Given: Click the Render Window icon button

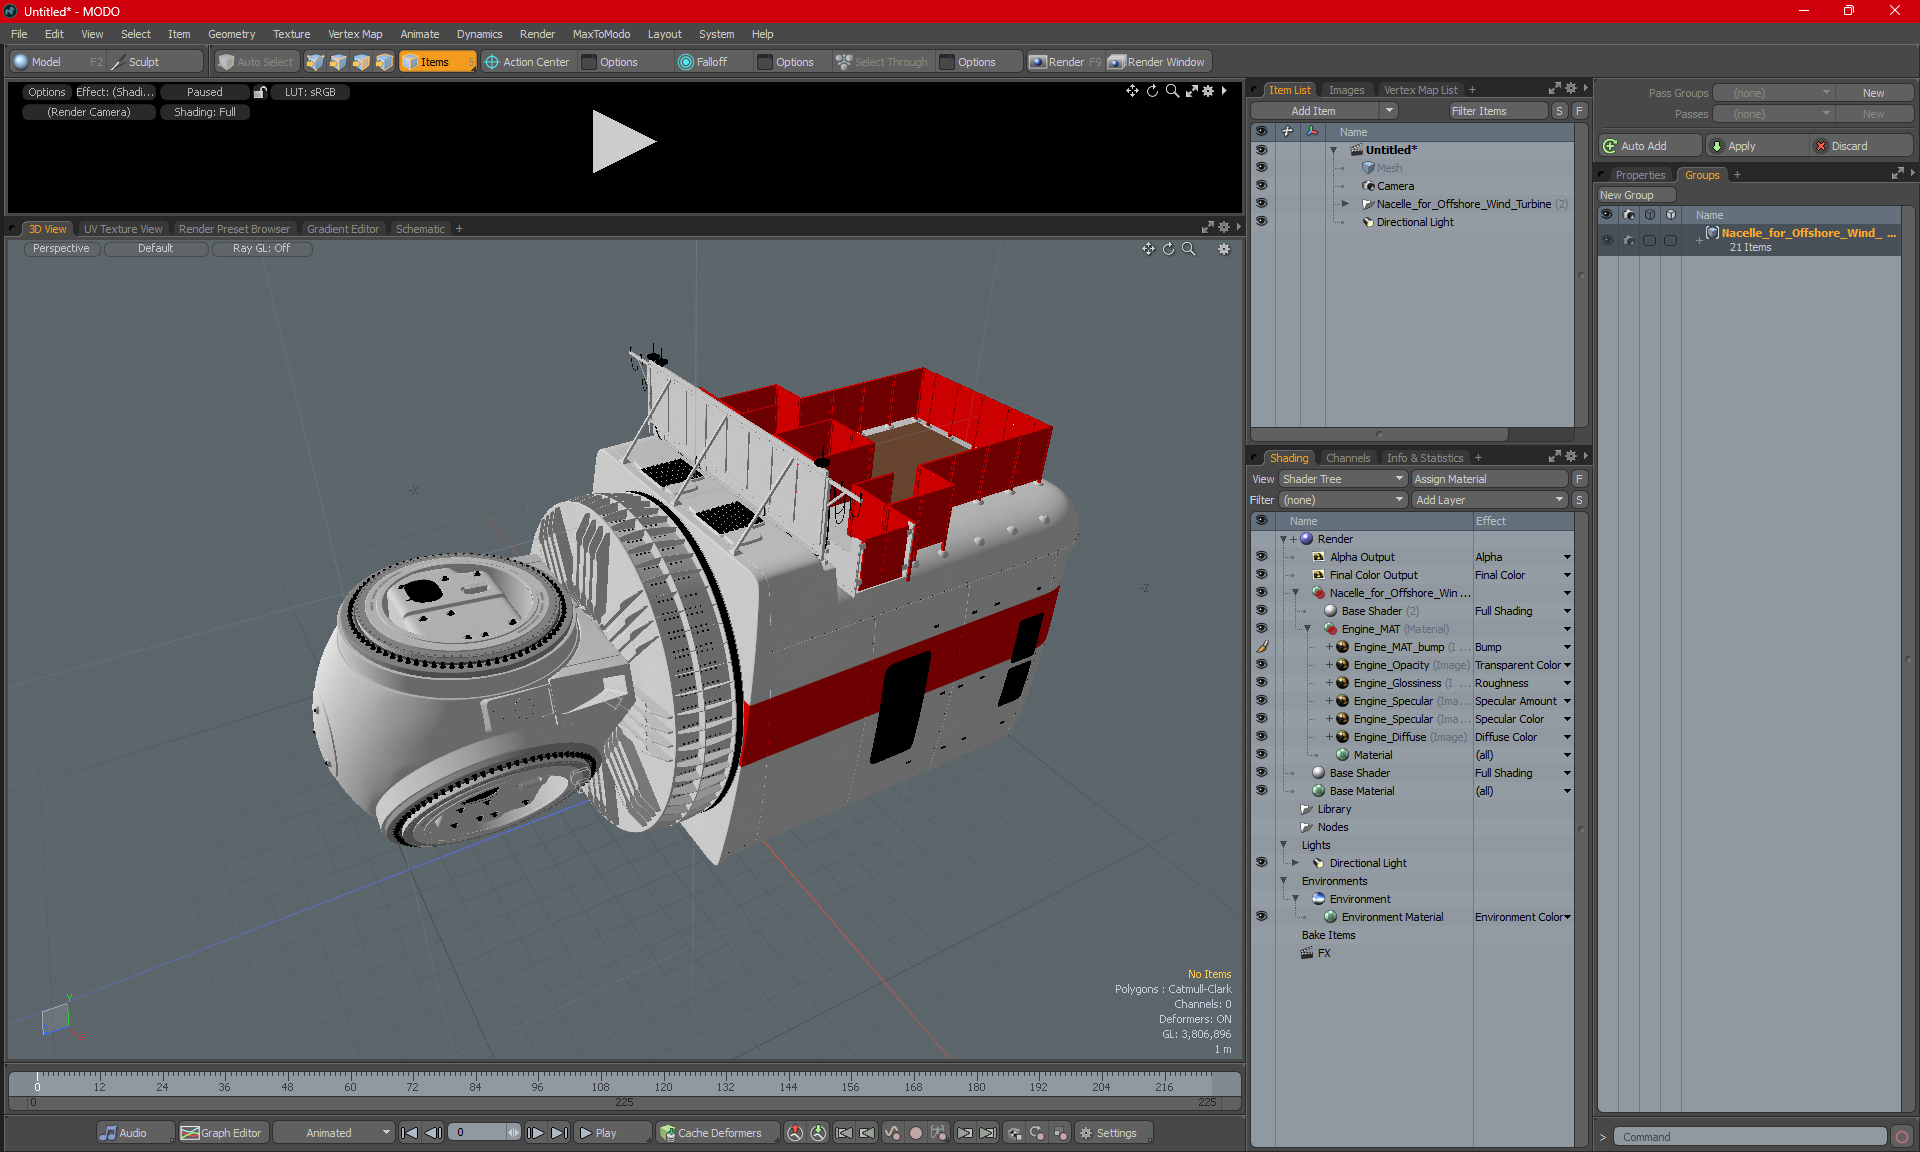Looking at the screenshot, I should 1117,62.
